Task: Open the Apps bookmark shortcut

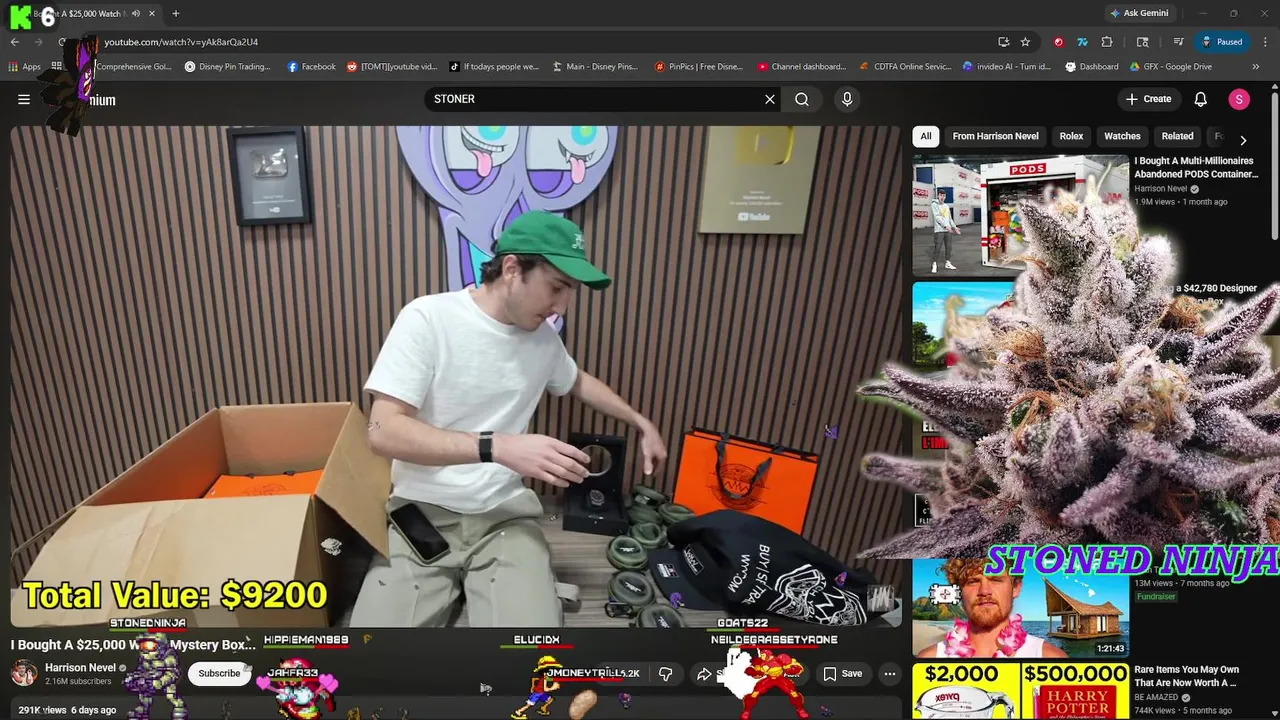Action: pyautogui.click(x=25, y=67)
